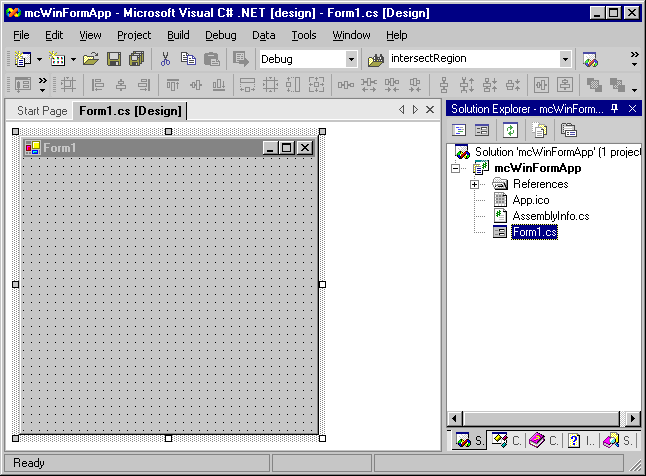Open Add New Item dropdown arrow
The height and width of the screenshot is (476, 646).
(x=73, y=59)
